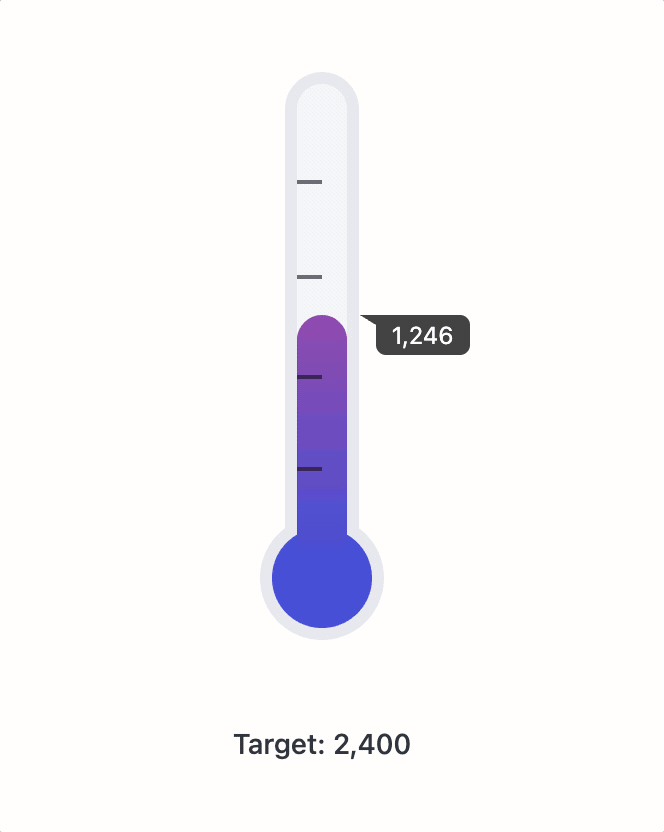This screenshot has width=664, height=832.
Task: Click the gray outline ring under the bulb
Action: pyautogui.click(x=322, y=634)
